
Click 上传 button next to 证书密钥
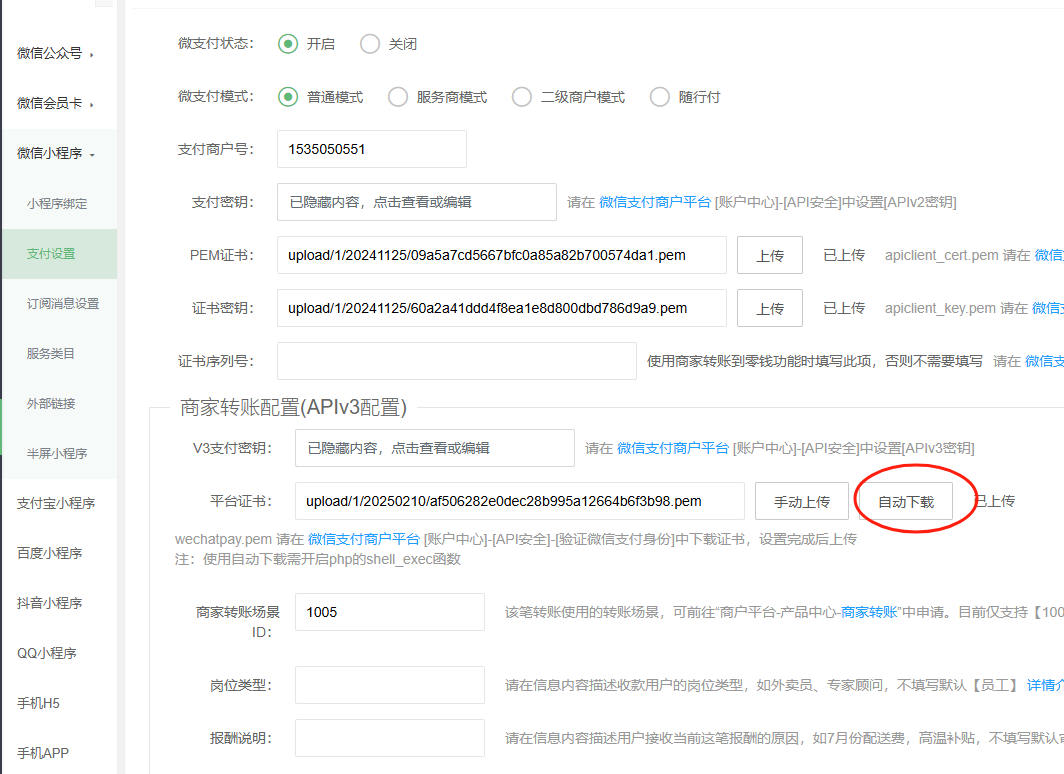[x=770, y=308]
